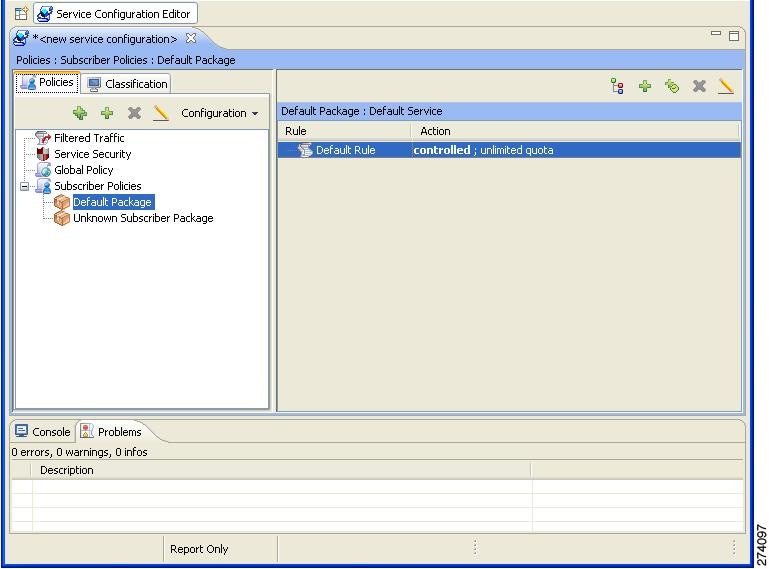Click the green plus Add Rule icon
769x569 pixels.
click(645, 87)
